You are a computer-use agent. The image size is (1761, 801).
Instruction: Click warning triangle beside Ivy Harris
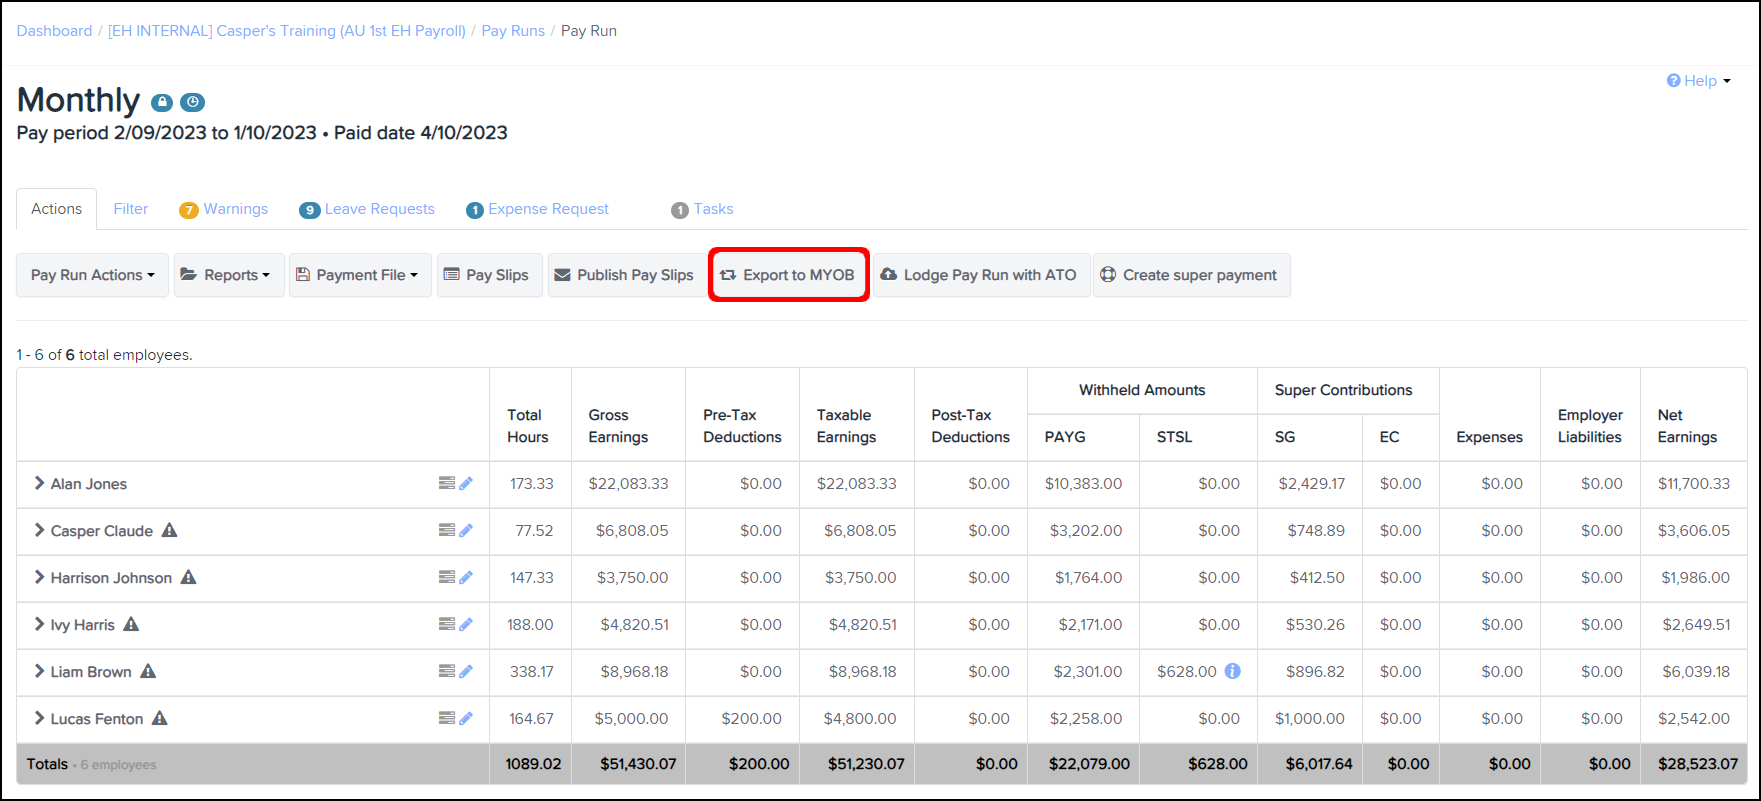click(x=131, y=624)
